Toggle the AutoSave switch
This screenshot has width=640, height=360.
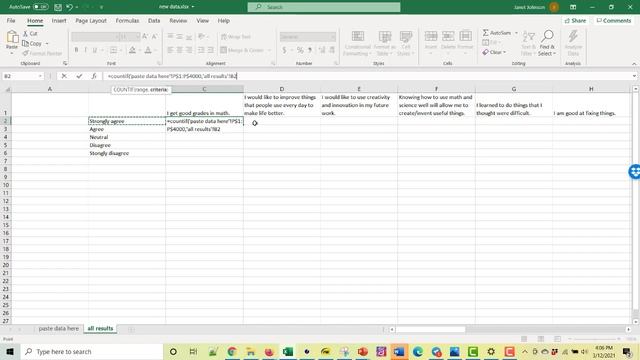click(x=40, y=7)
